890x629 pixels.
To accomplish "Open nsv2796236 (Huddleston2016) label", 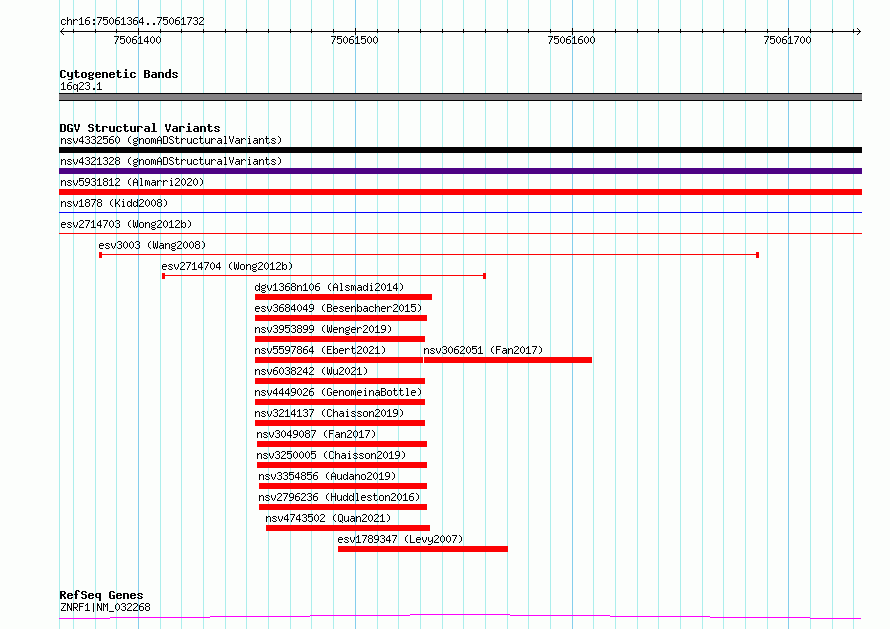I will [339, 497].
